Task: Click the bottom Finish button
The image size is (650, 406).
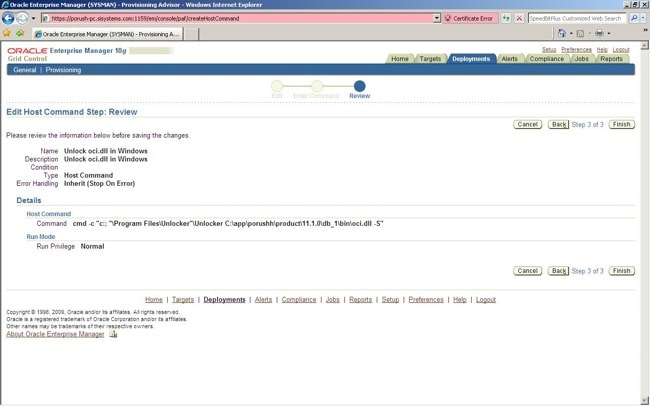Action: (x=621, y=271)
